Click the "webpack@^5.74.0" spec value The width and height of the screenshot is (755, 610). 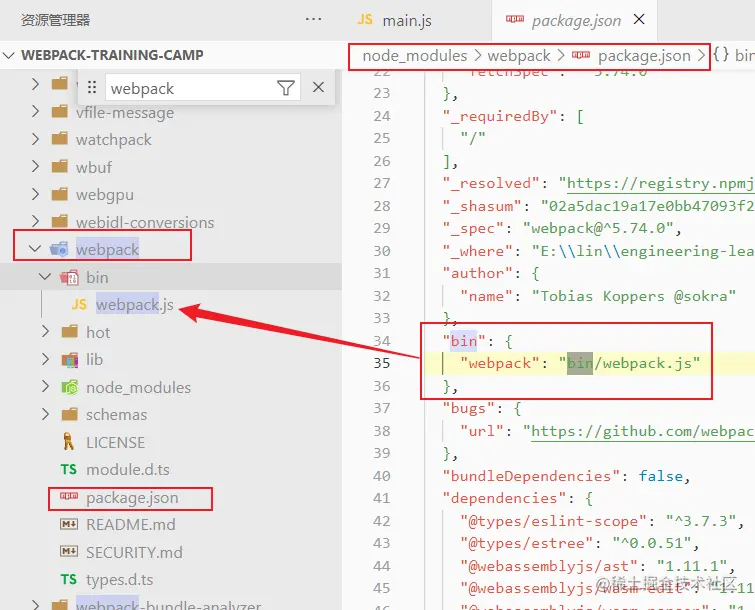pyautogui.click(x=598, y=228)
